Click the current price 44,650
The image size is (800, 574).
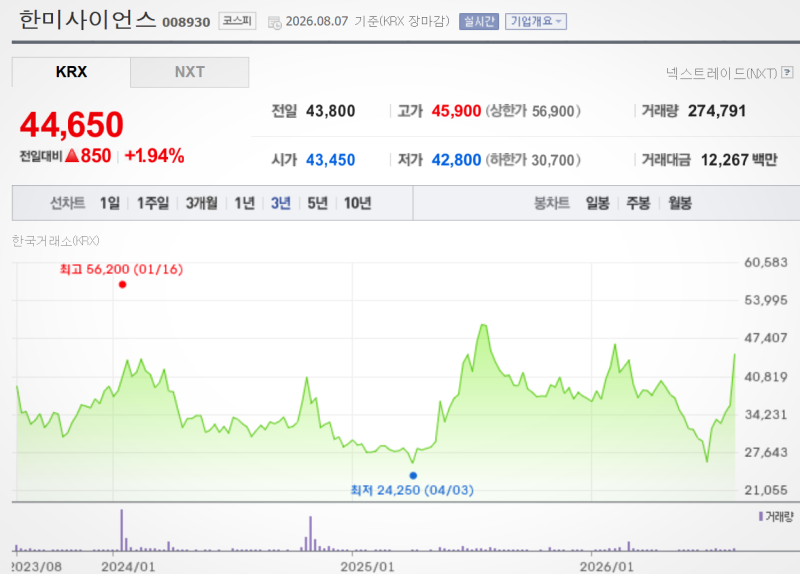point(71,124)
